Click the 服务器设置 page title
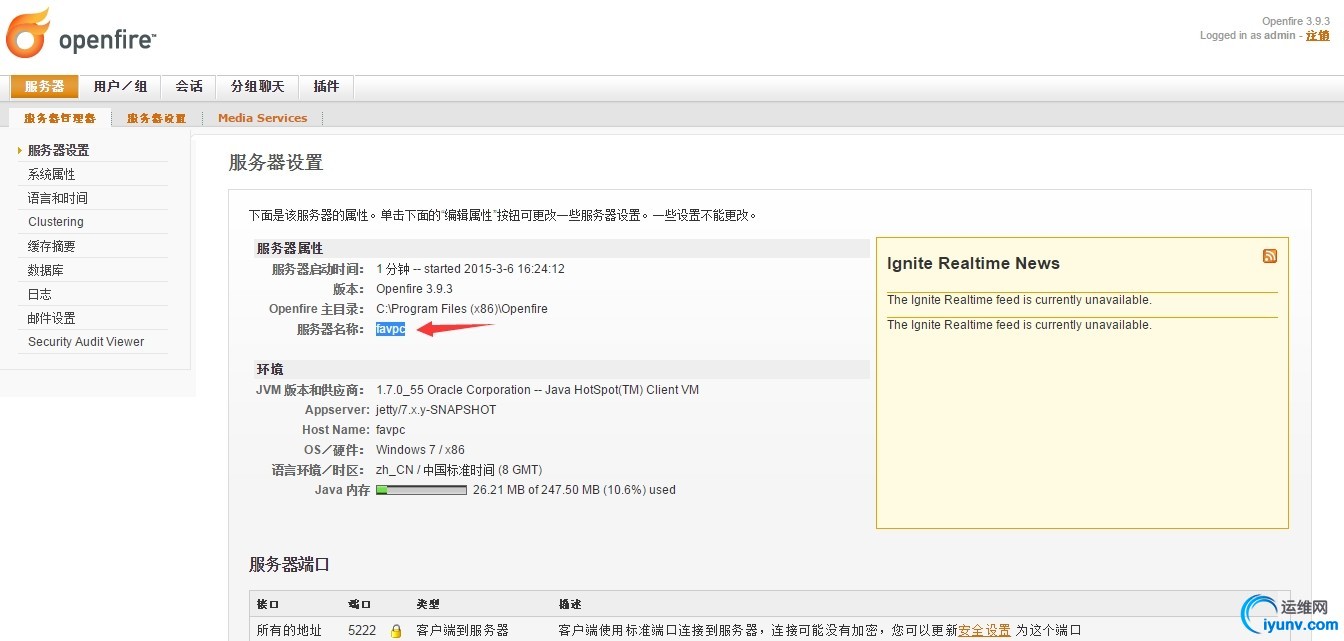1344x641 pixels. [276, 163]
